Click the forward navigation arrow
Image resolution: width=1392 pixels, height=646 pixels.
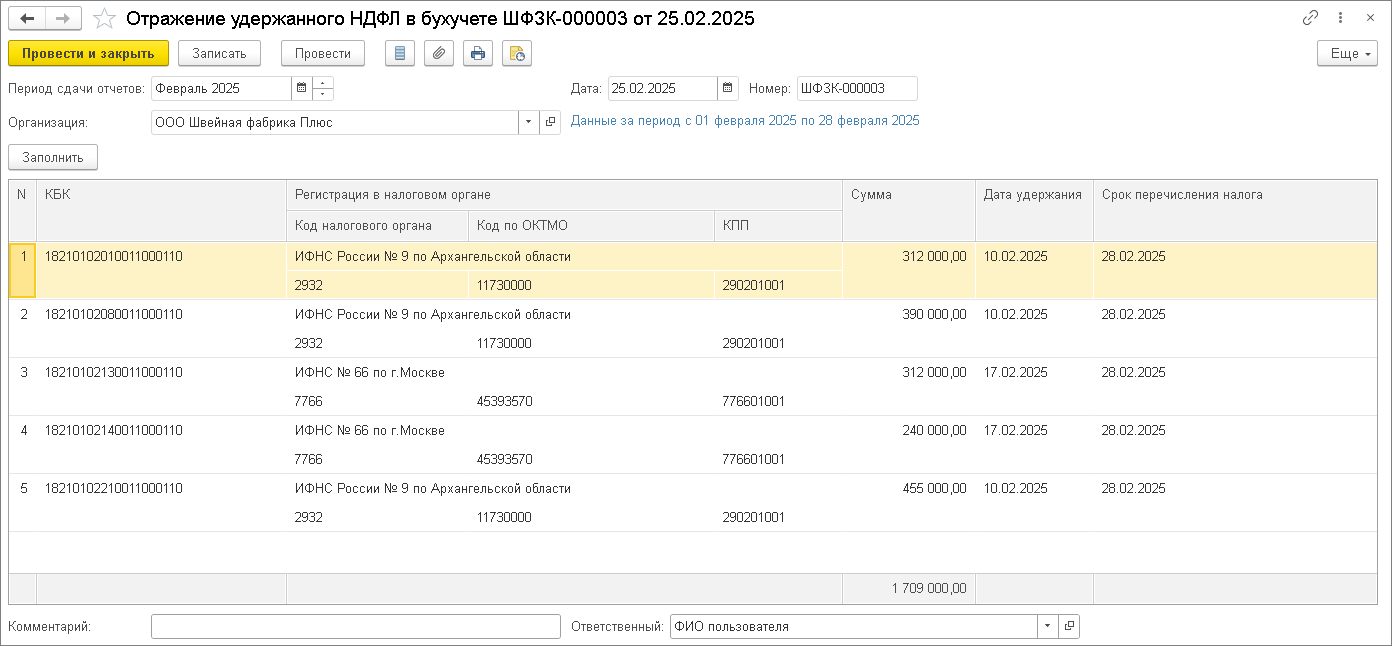63,18
